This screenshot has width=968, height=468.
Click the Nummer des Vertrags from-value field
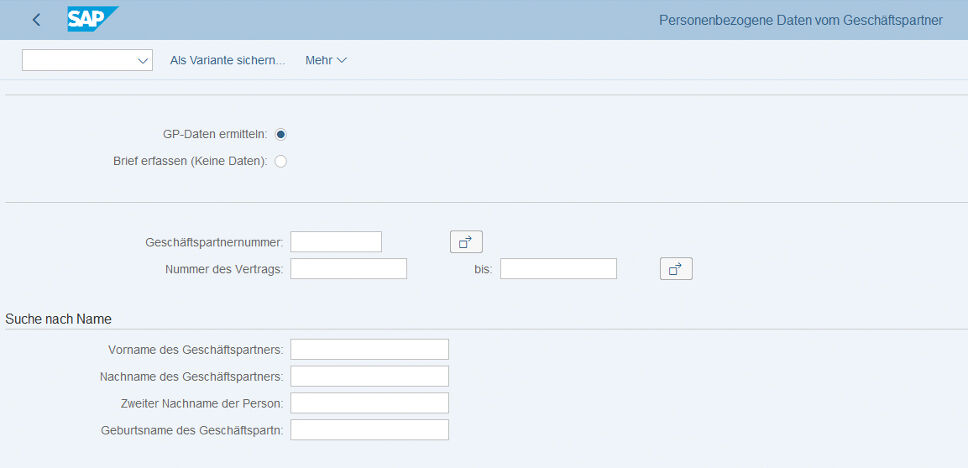pos(348,268)
